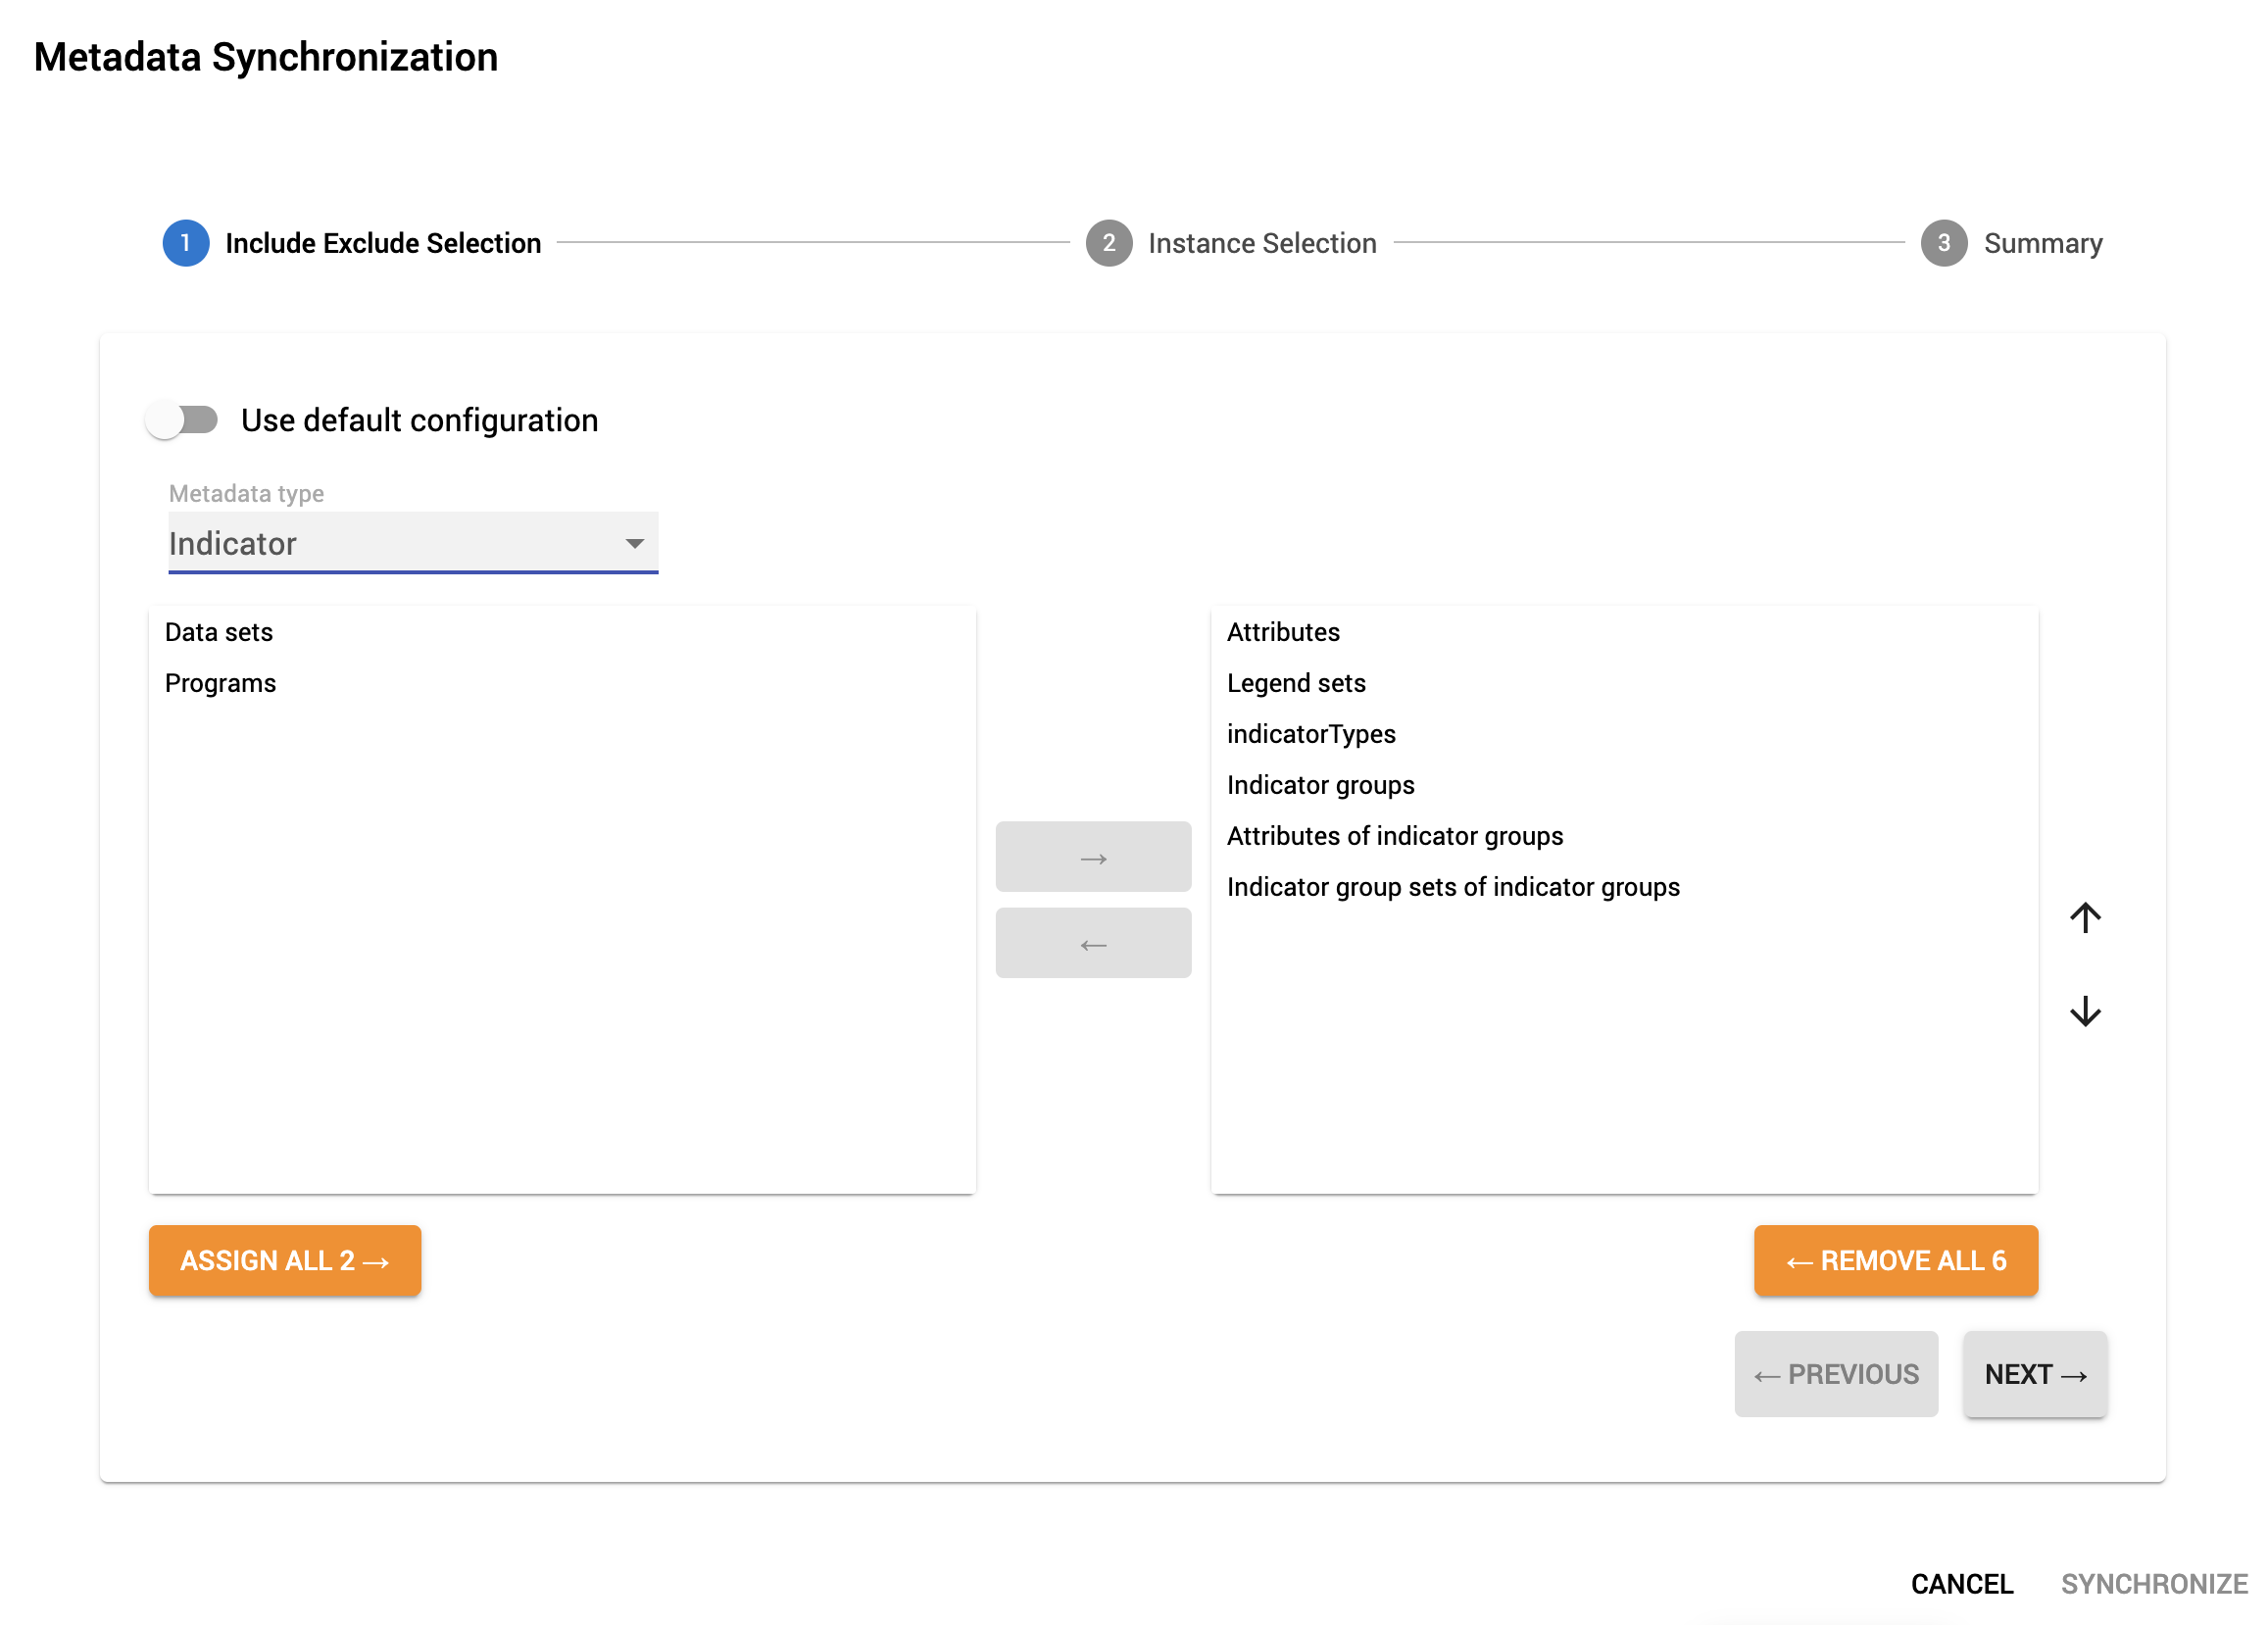Select Data sets from excluded list
Viewport: 2268px width, 1625px height.
(x=218, y=629)
